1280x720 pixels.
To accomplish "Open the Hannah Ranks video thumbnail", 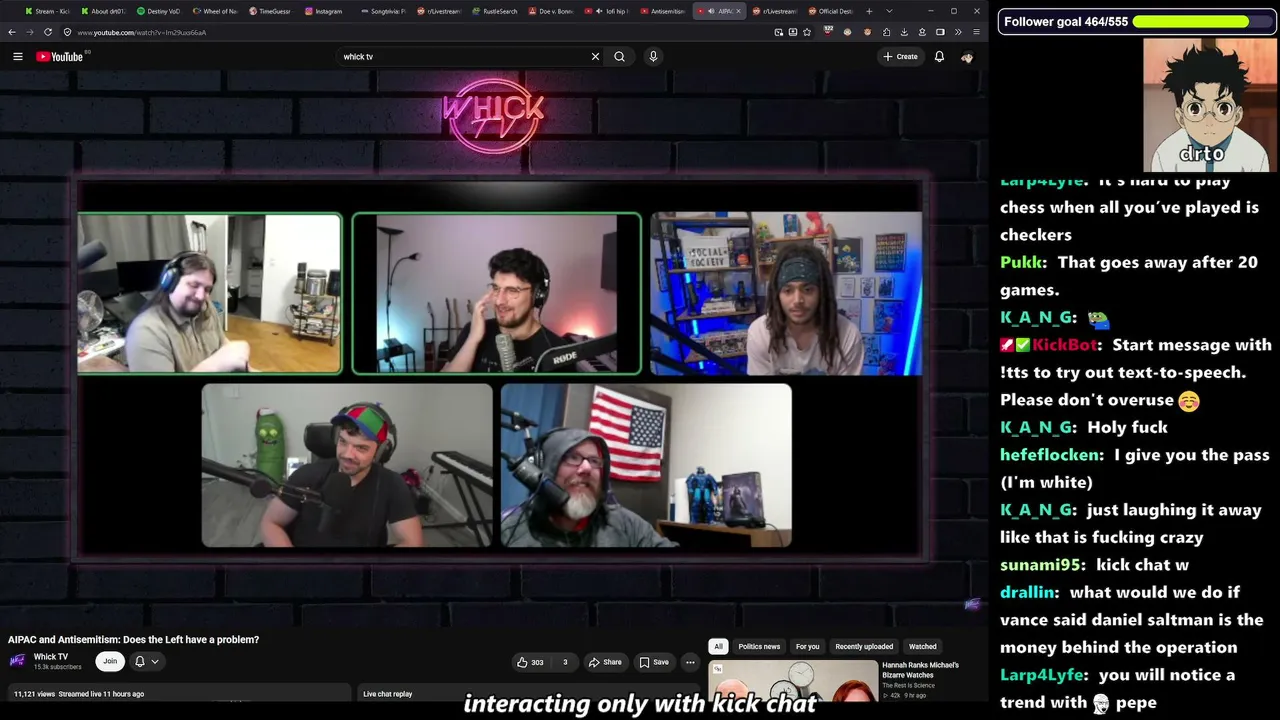I will point(793,681).
